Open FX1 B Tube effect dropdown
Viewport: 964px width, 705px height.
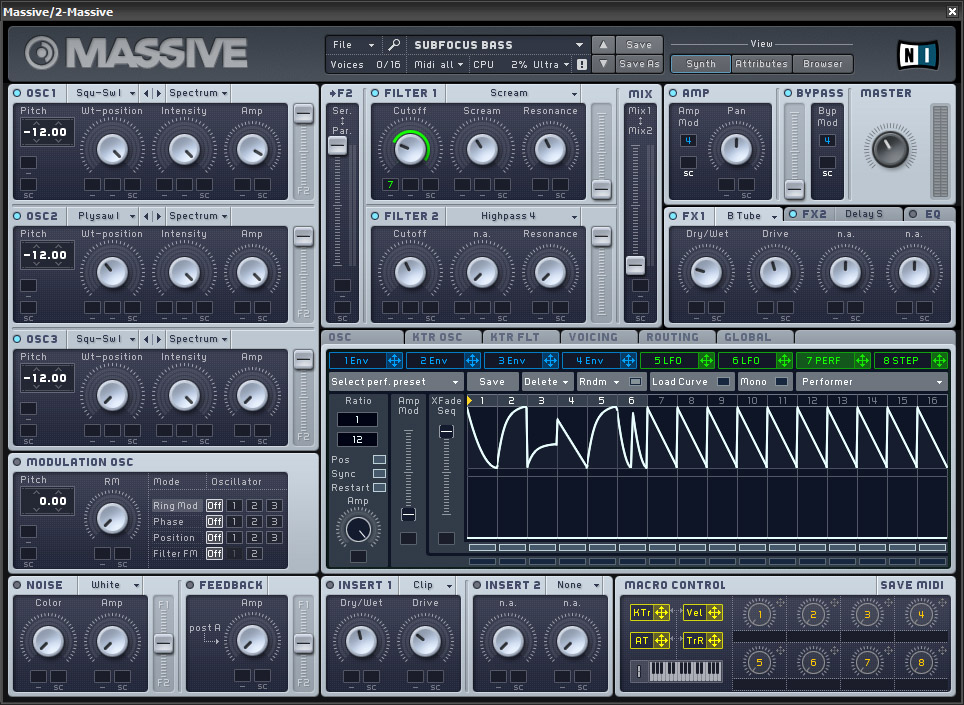point(748,216)
